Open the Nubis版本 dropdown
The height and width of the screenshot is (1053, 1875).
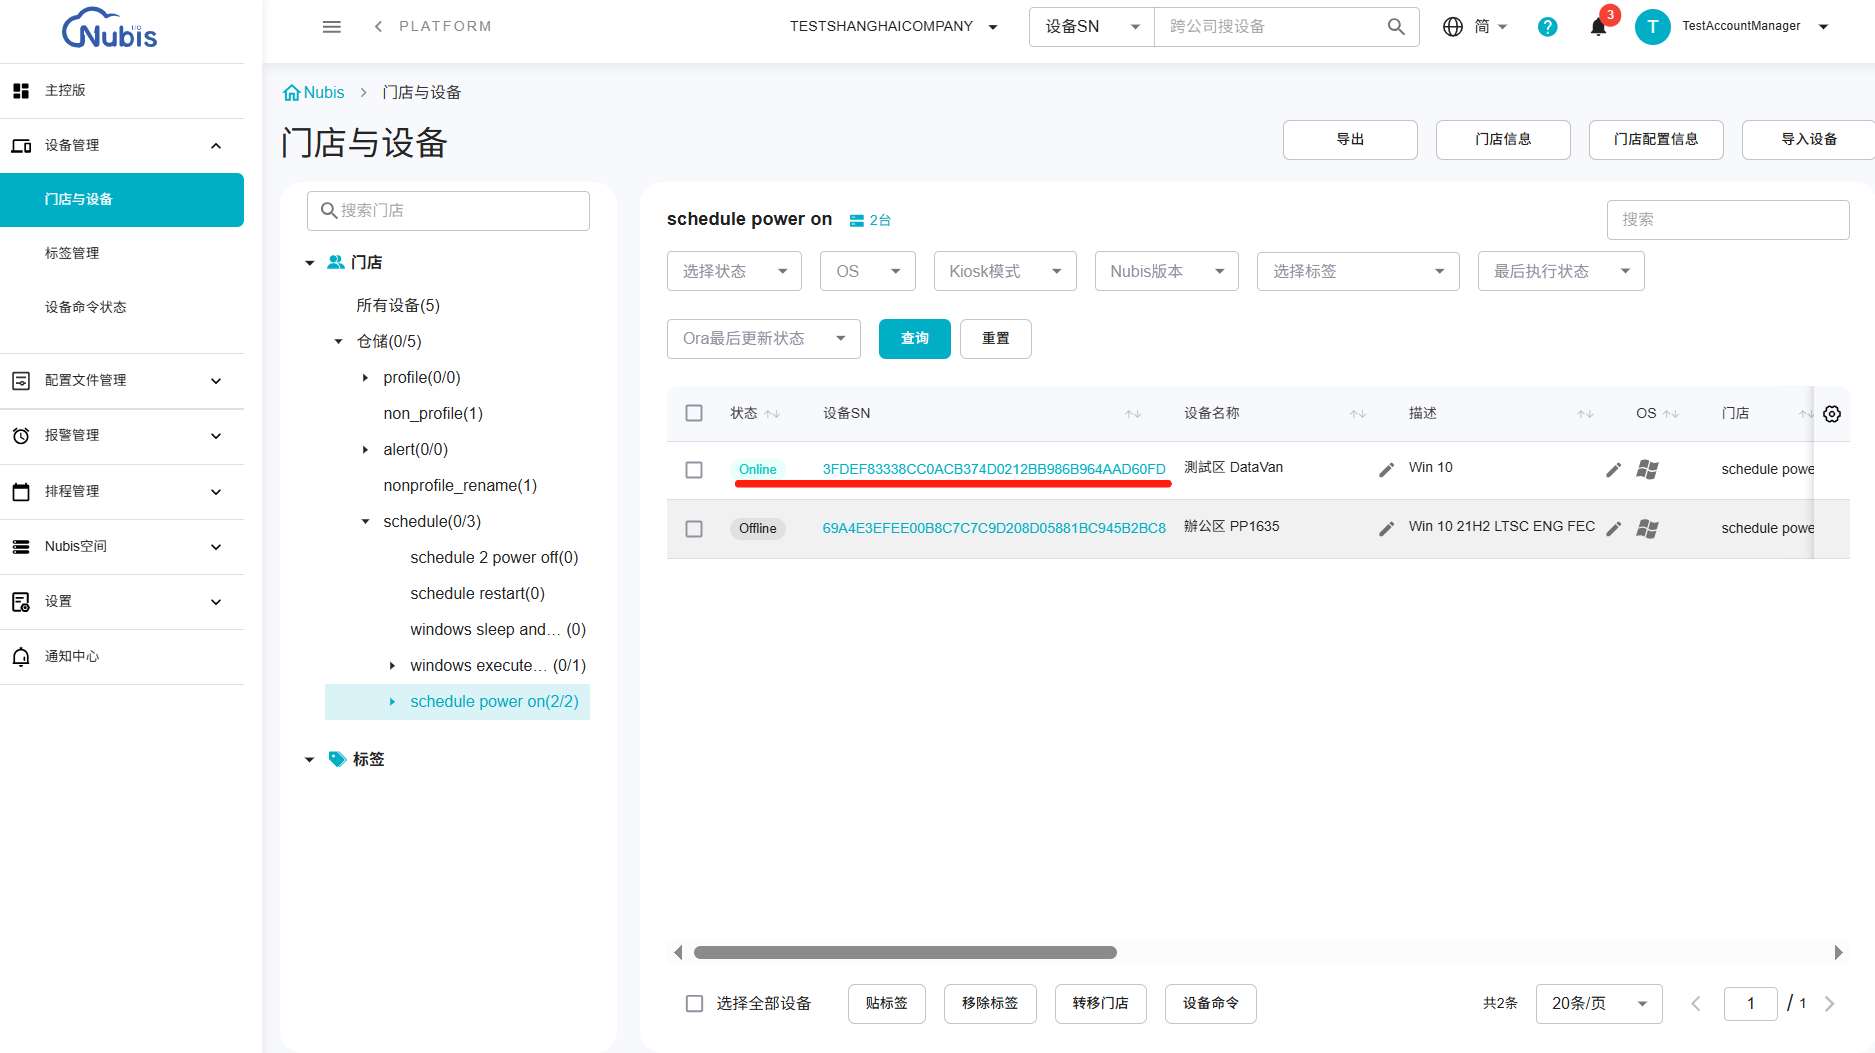click(x=1167, y=271)
